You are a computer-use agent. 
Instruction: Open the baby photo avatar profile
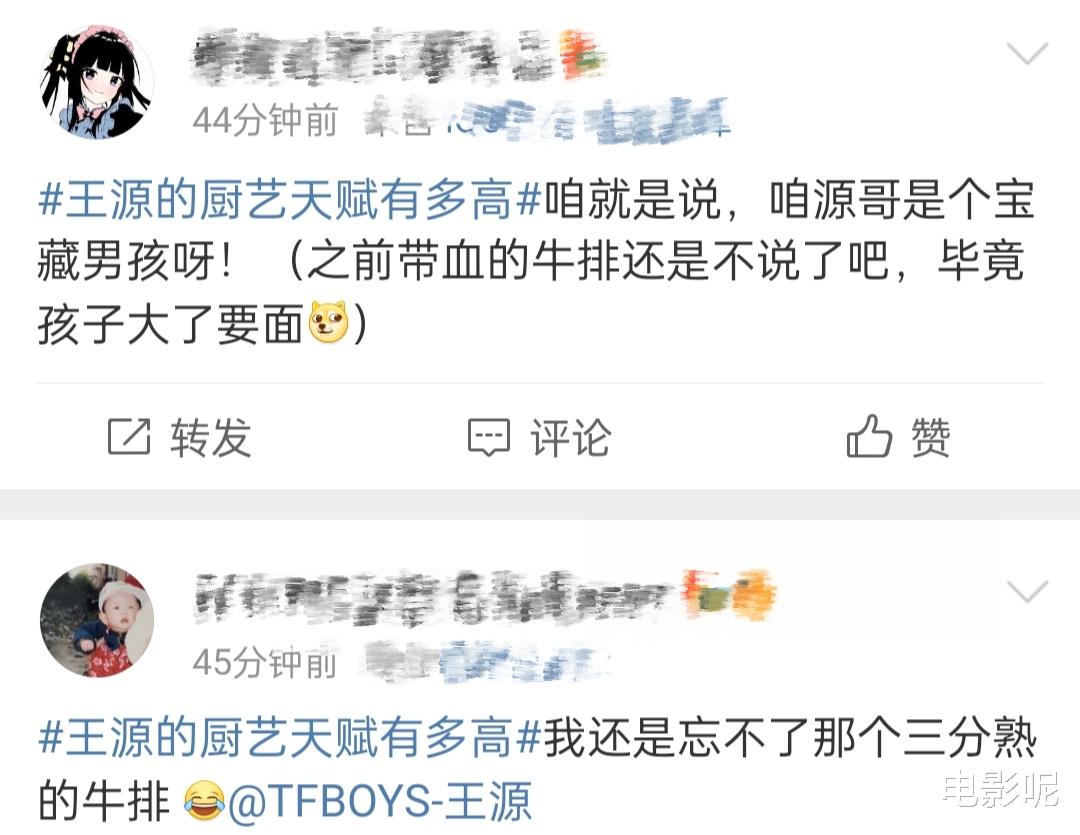coord(96,620)
